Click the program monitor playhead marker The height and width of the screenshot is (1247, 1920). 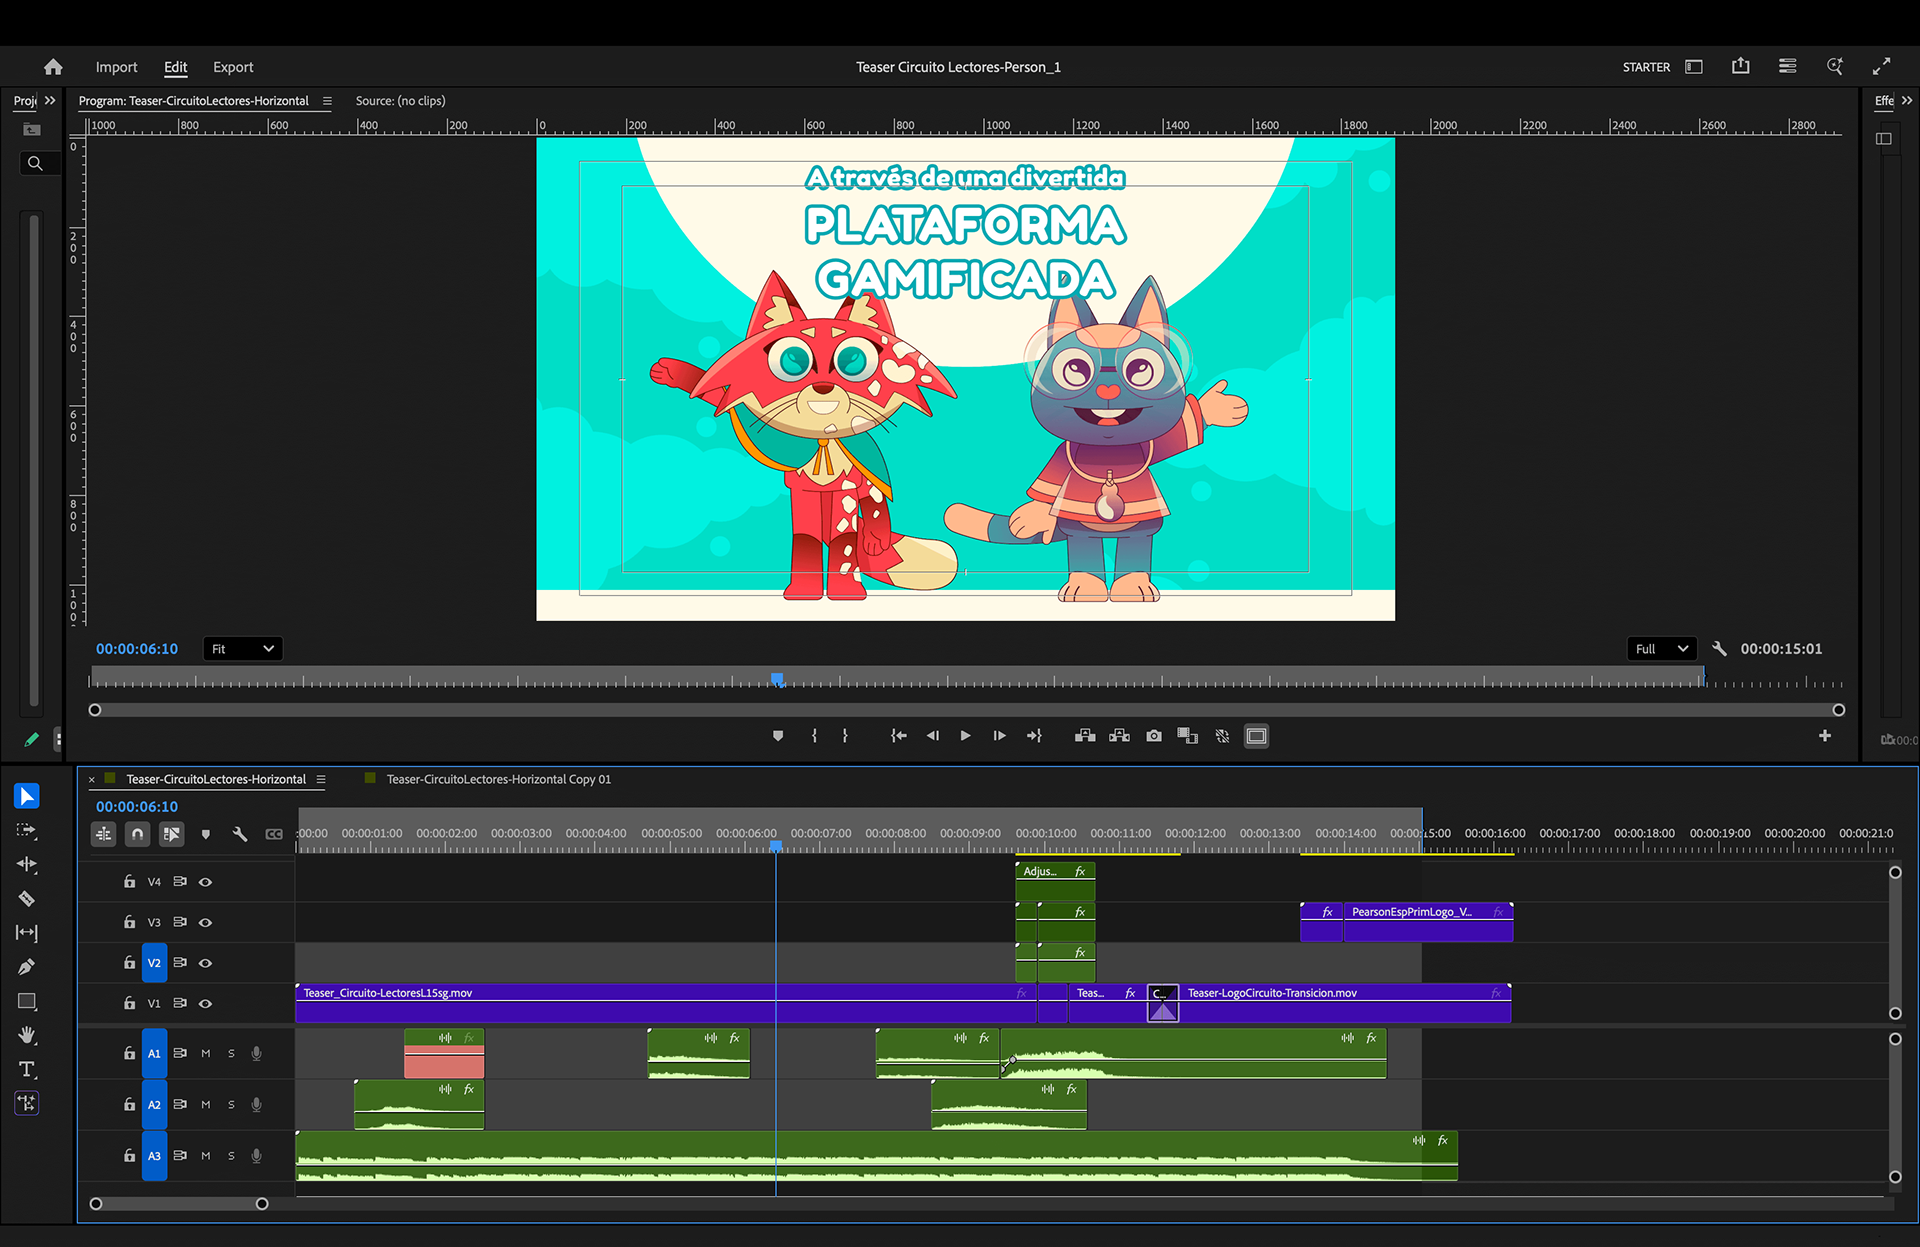pyautogui.click(x=777, y=679)
